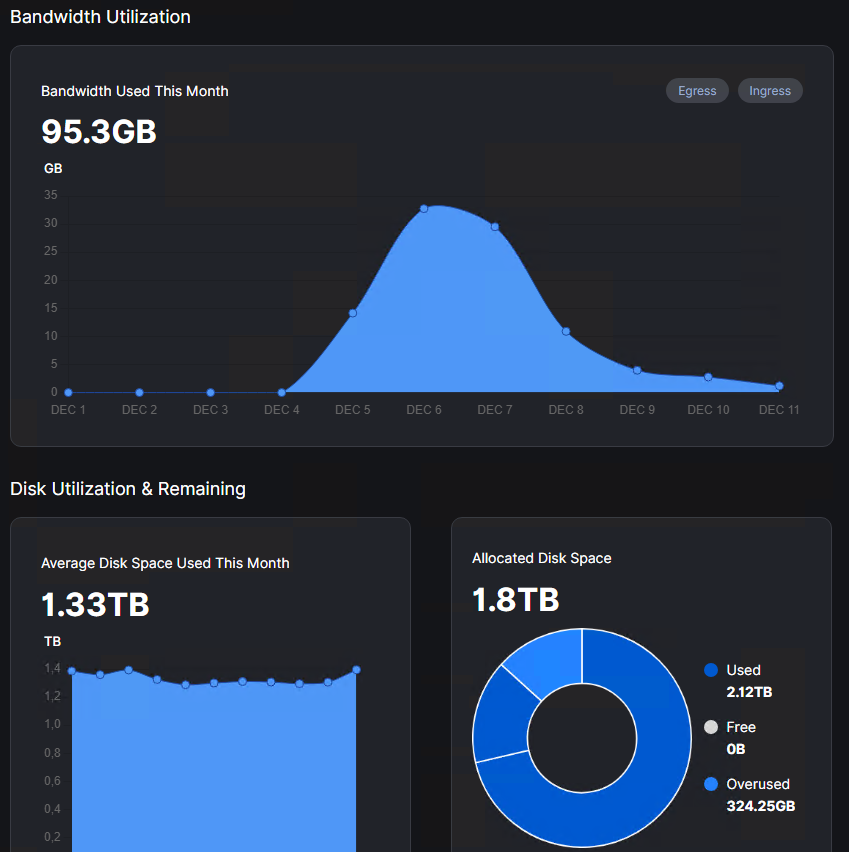Viewport: 849px width, 852px height.
Task: Click the Overused legend color dot
Action: pos(711,784)
